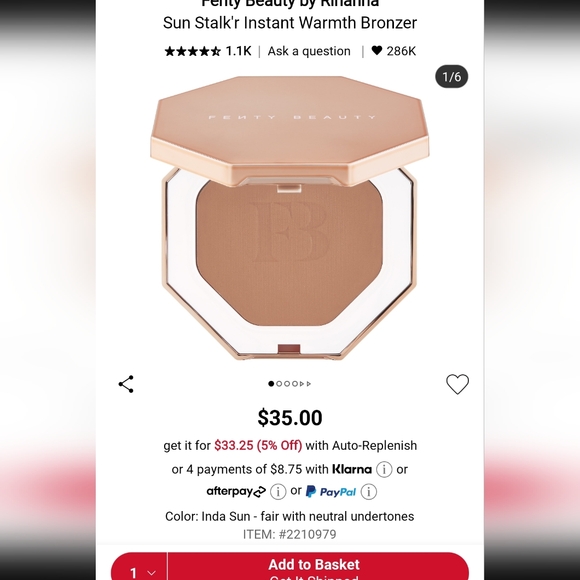Image resolution: width=580 pixels, height=580 pixels.
Task: Select the fourth image carousel dot
Action: (x=295, y=384)
